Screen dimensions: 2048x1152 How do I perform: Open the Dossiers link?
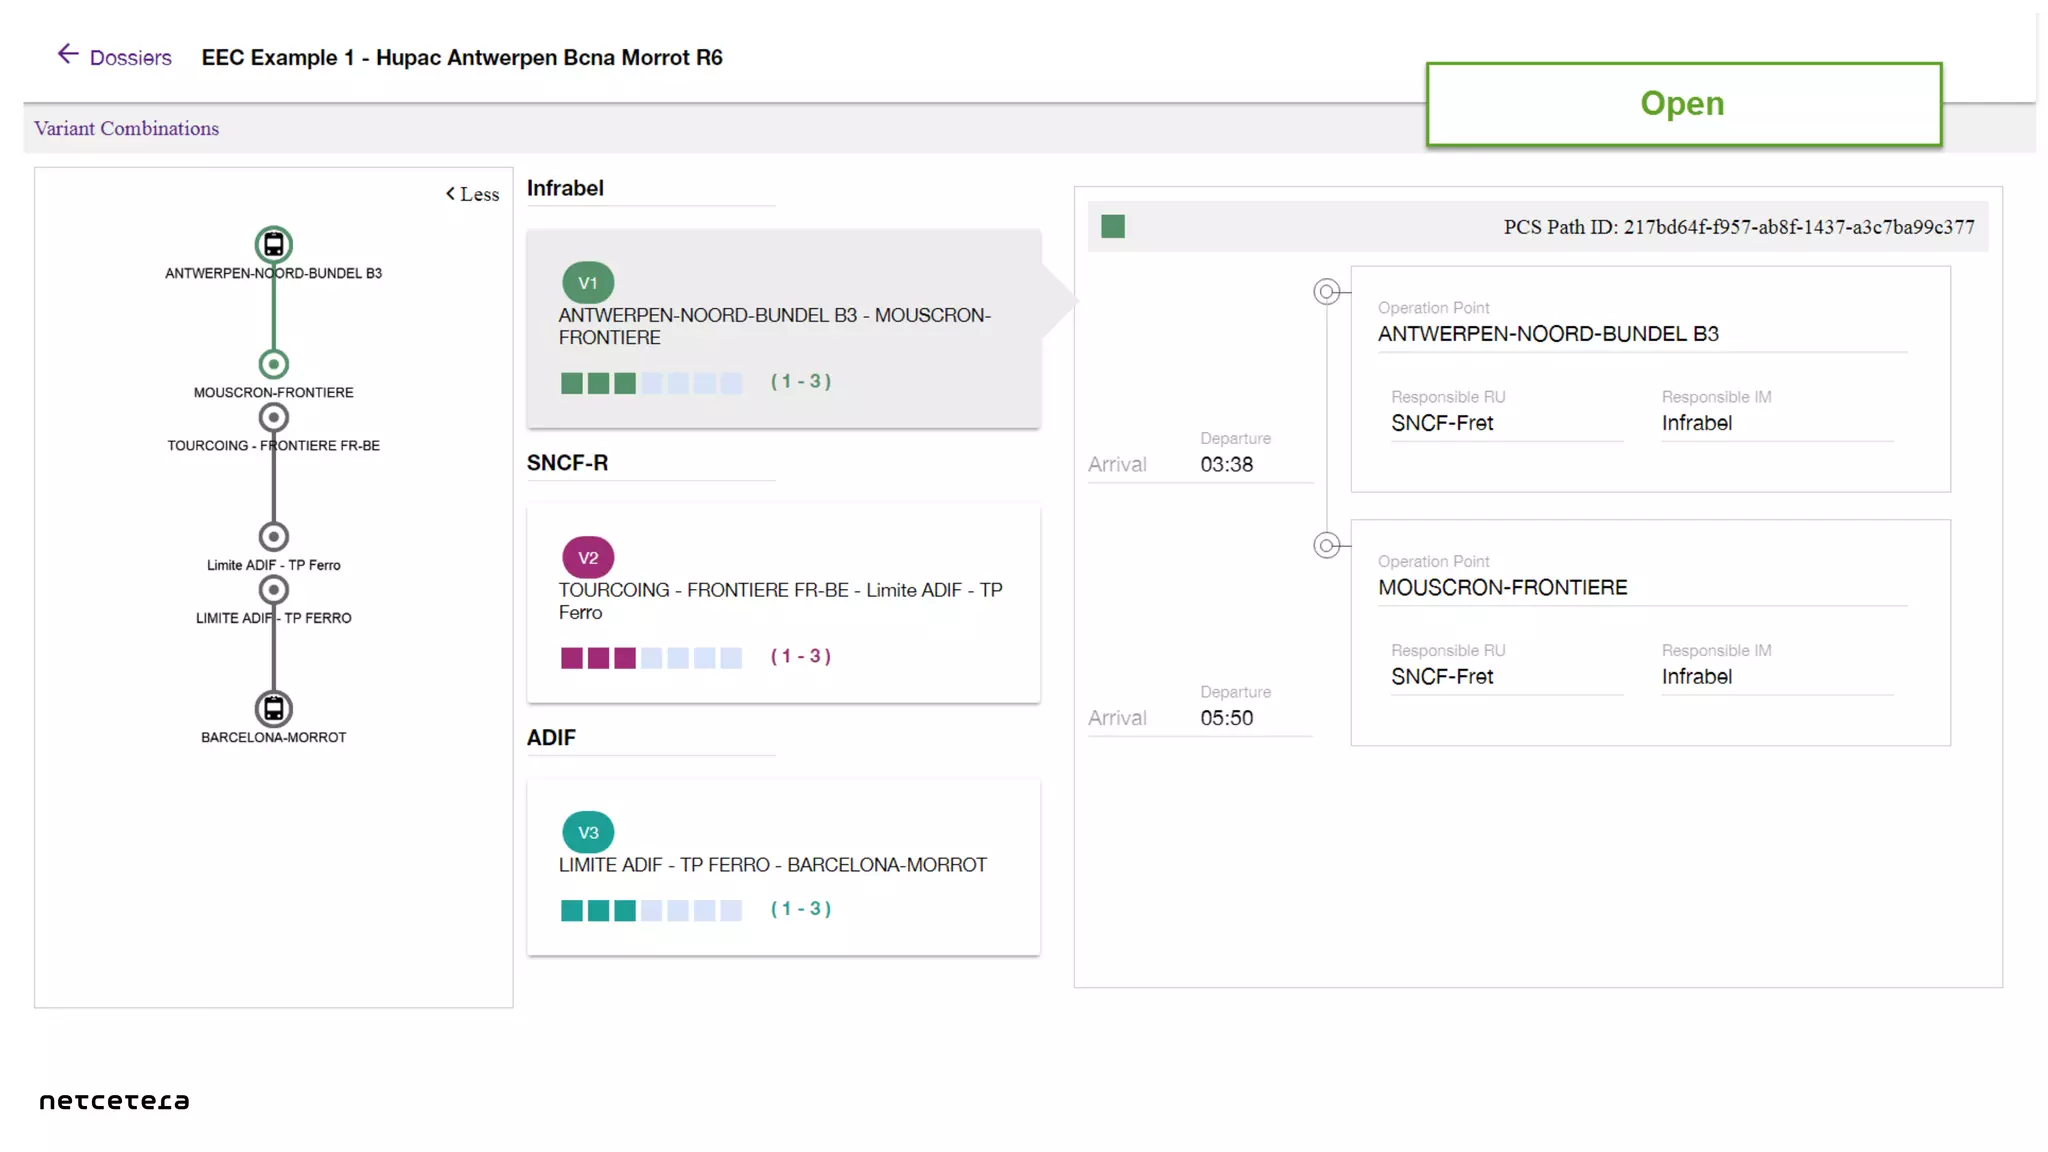pyautogui.click(x=130, y=58)
